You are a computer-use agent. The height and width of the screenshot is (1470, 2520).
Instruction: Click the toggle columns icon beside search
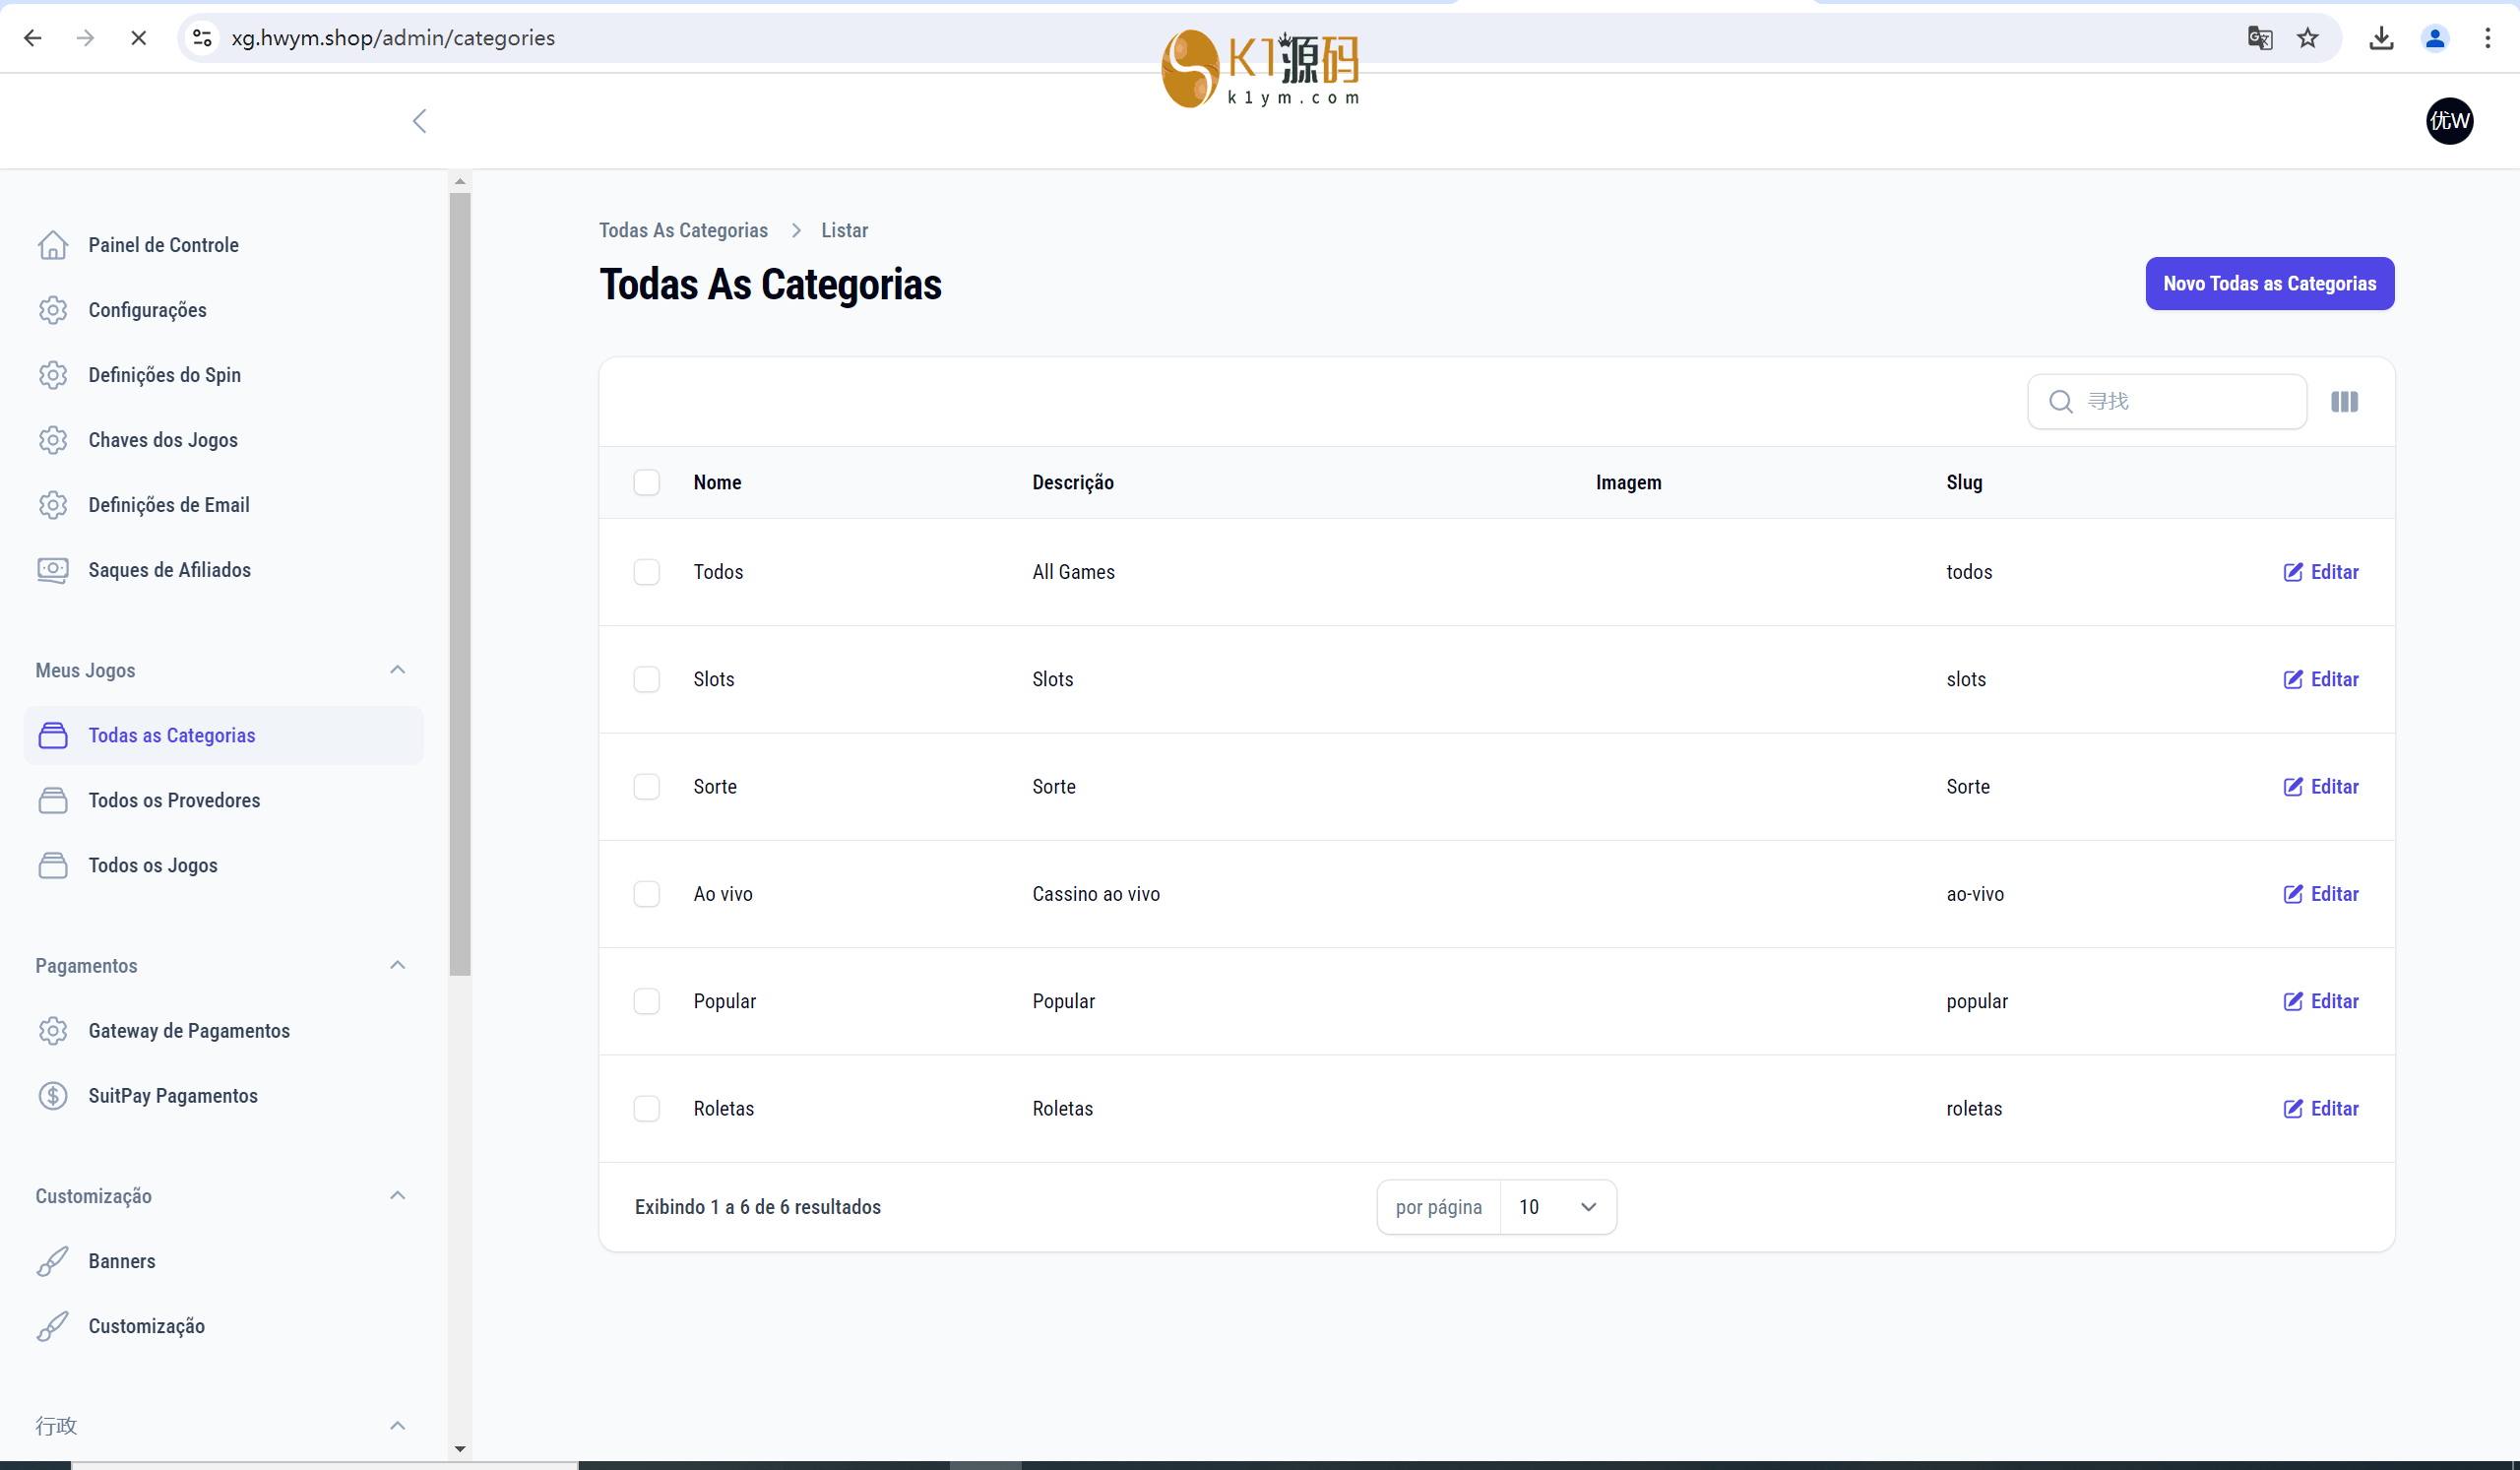[x=2344, y=402]
